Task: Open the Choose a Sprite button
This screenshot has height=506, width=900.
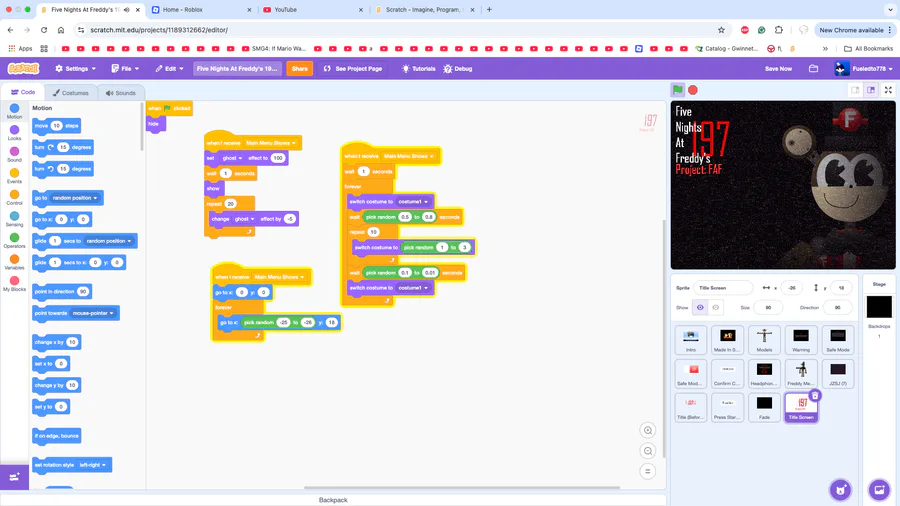Action: 840,490
